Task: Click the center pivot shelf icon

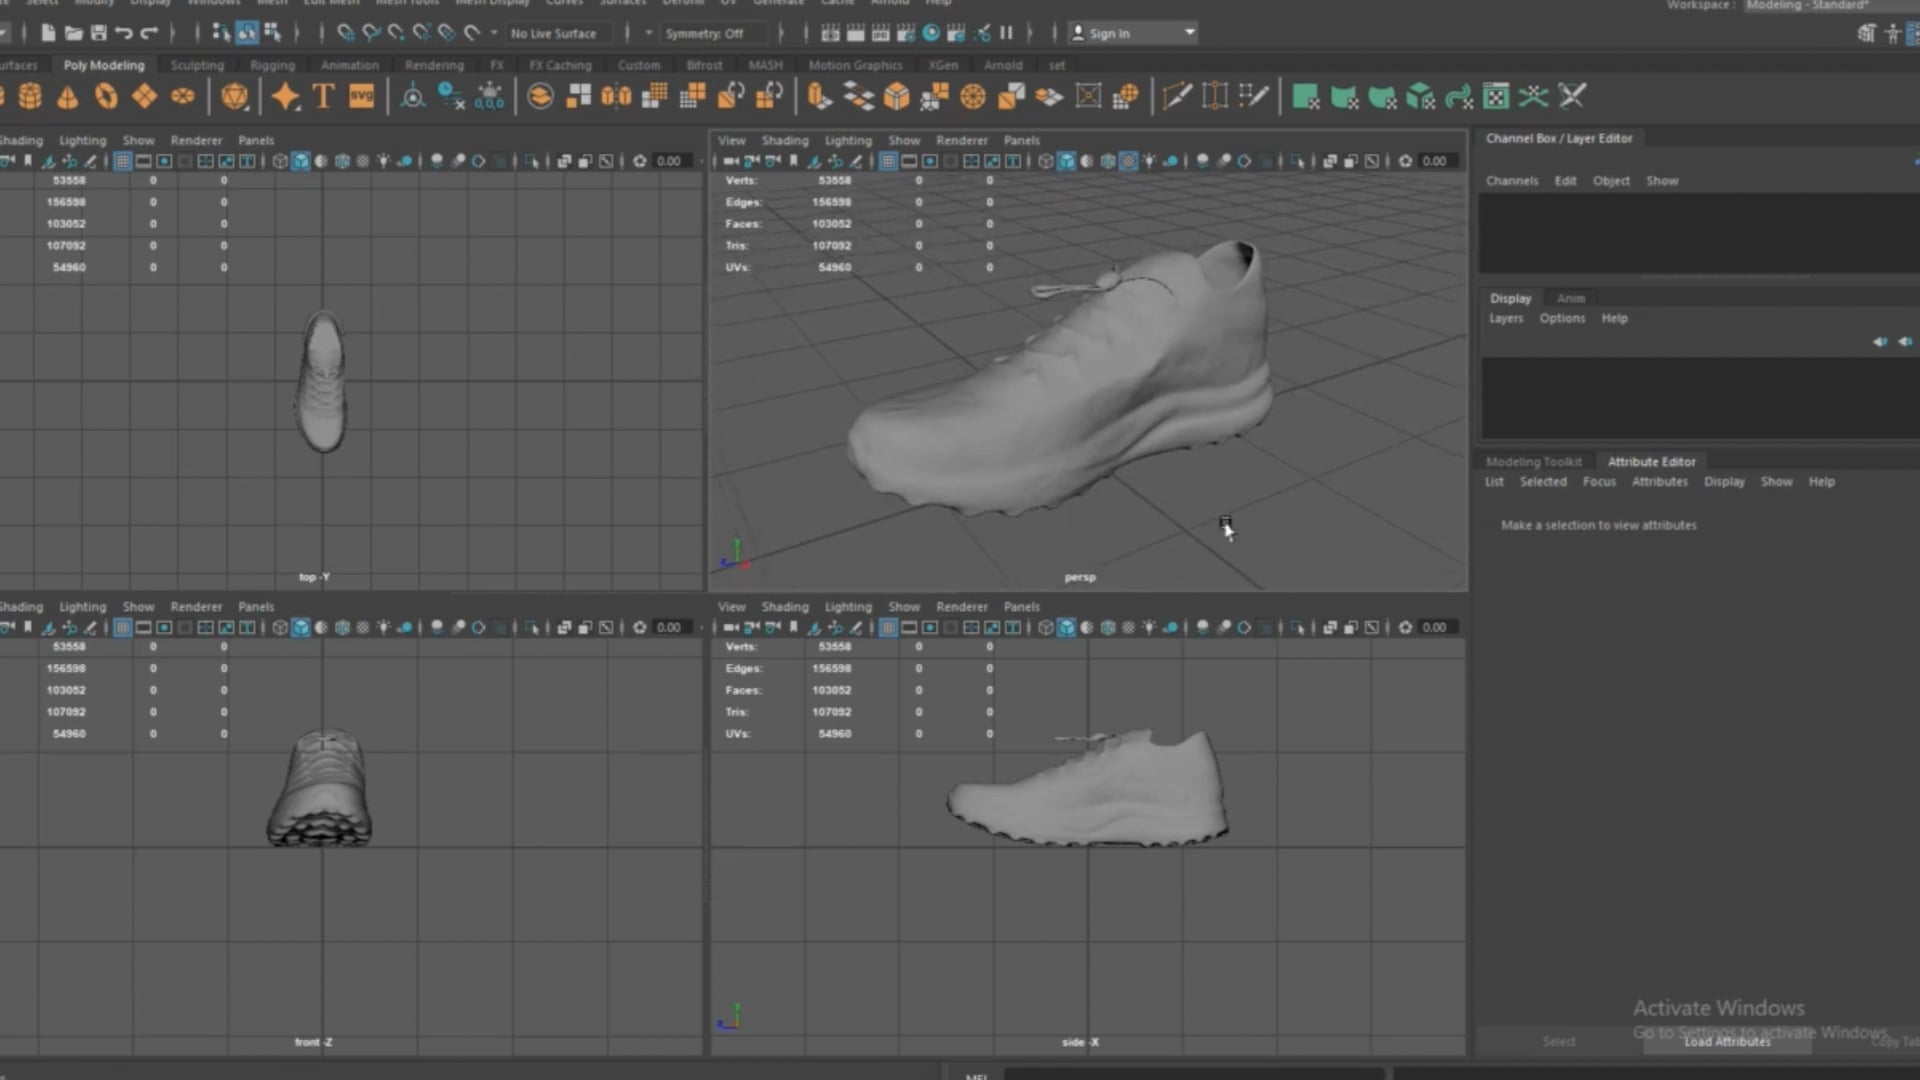Action: tap(412, 97)
